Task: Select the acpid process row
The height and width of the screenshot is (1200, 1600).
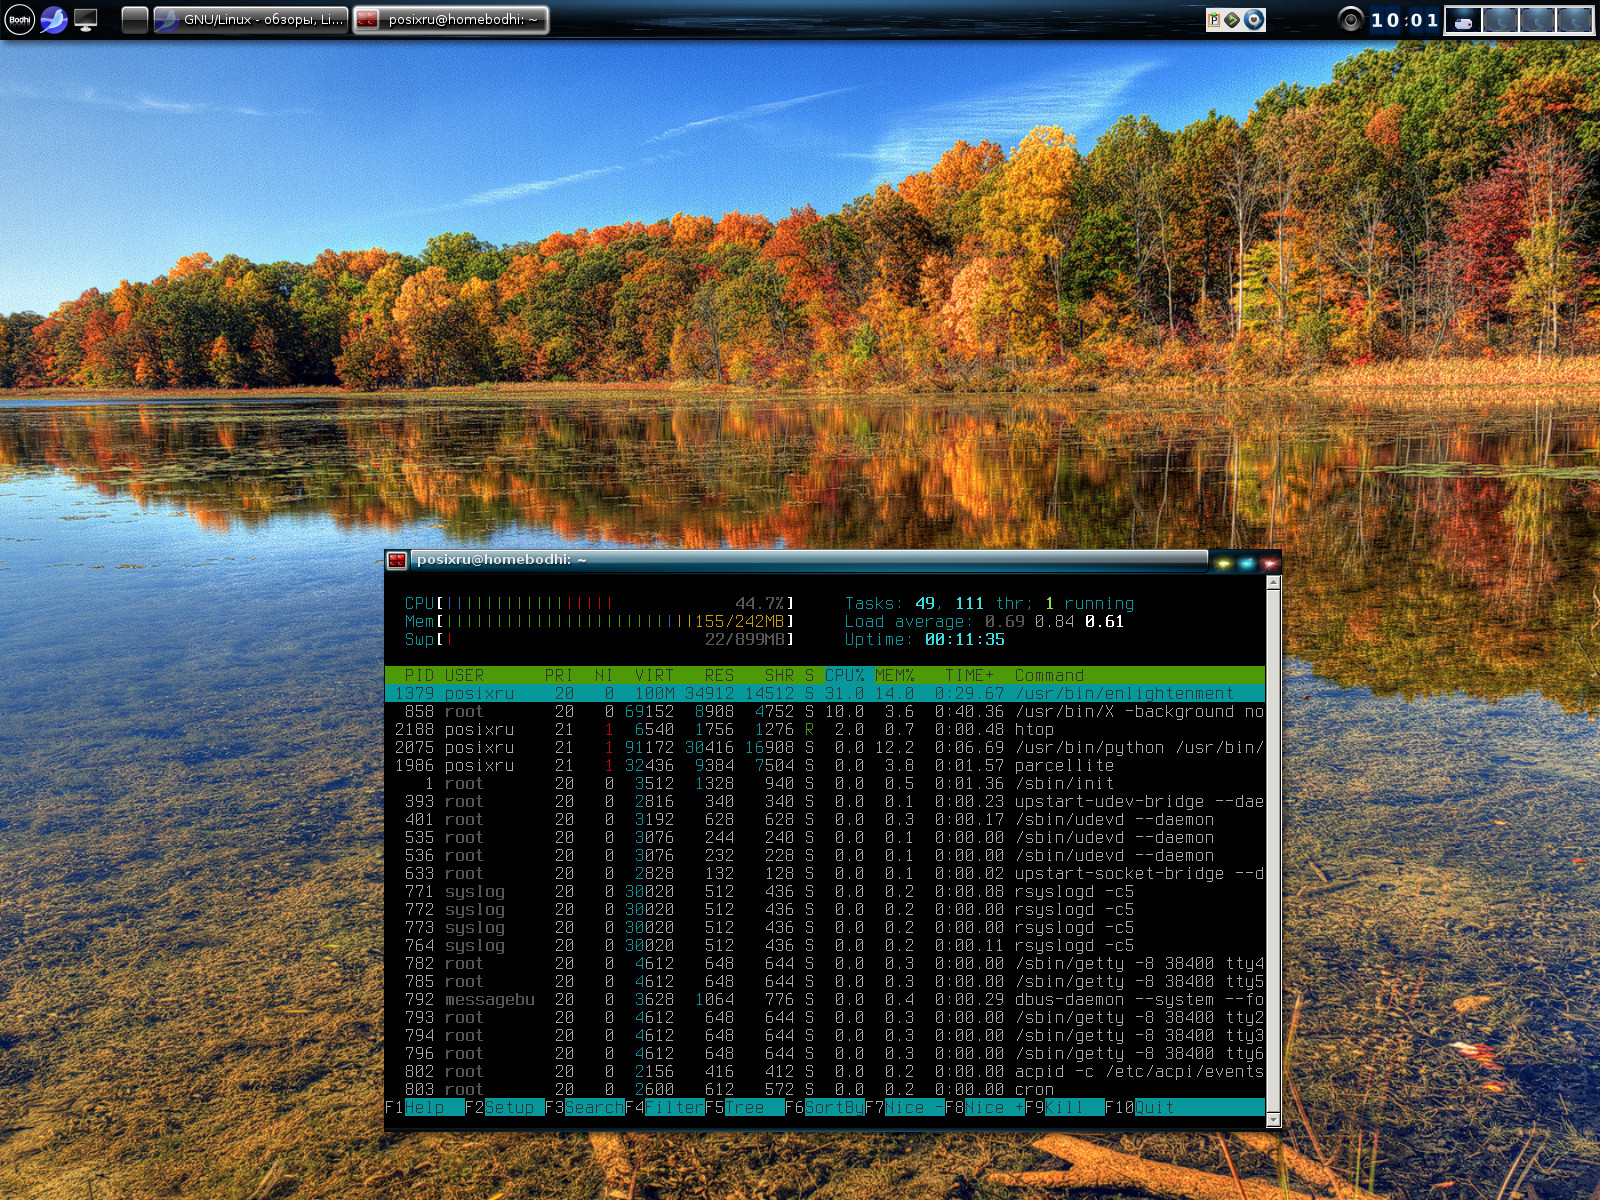Action: pyautogui.click(x=825, y=1071)
